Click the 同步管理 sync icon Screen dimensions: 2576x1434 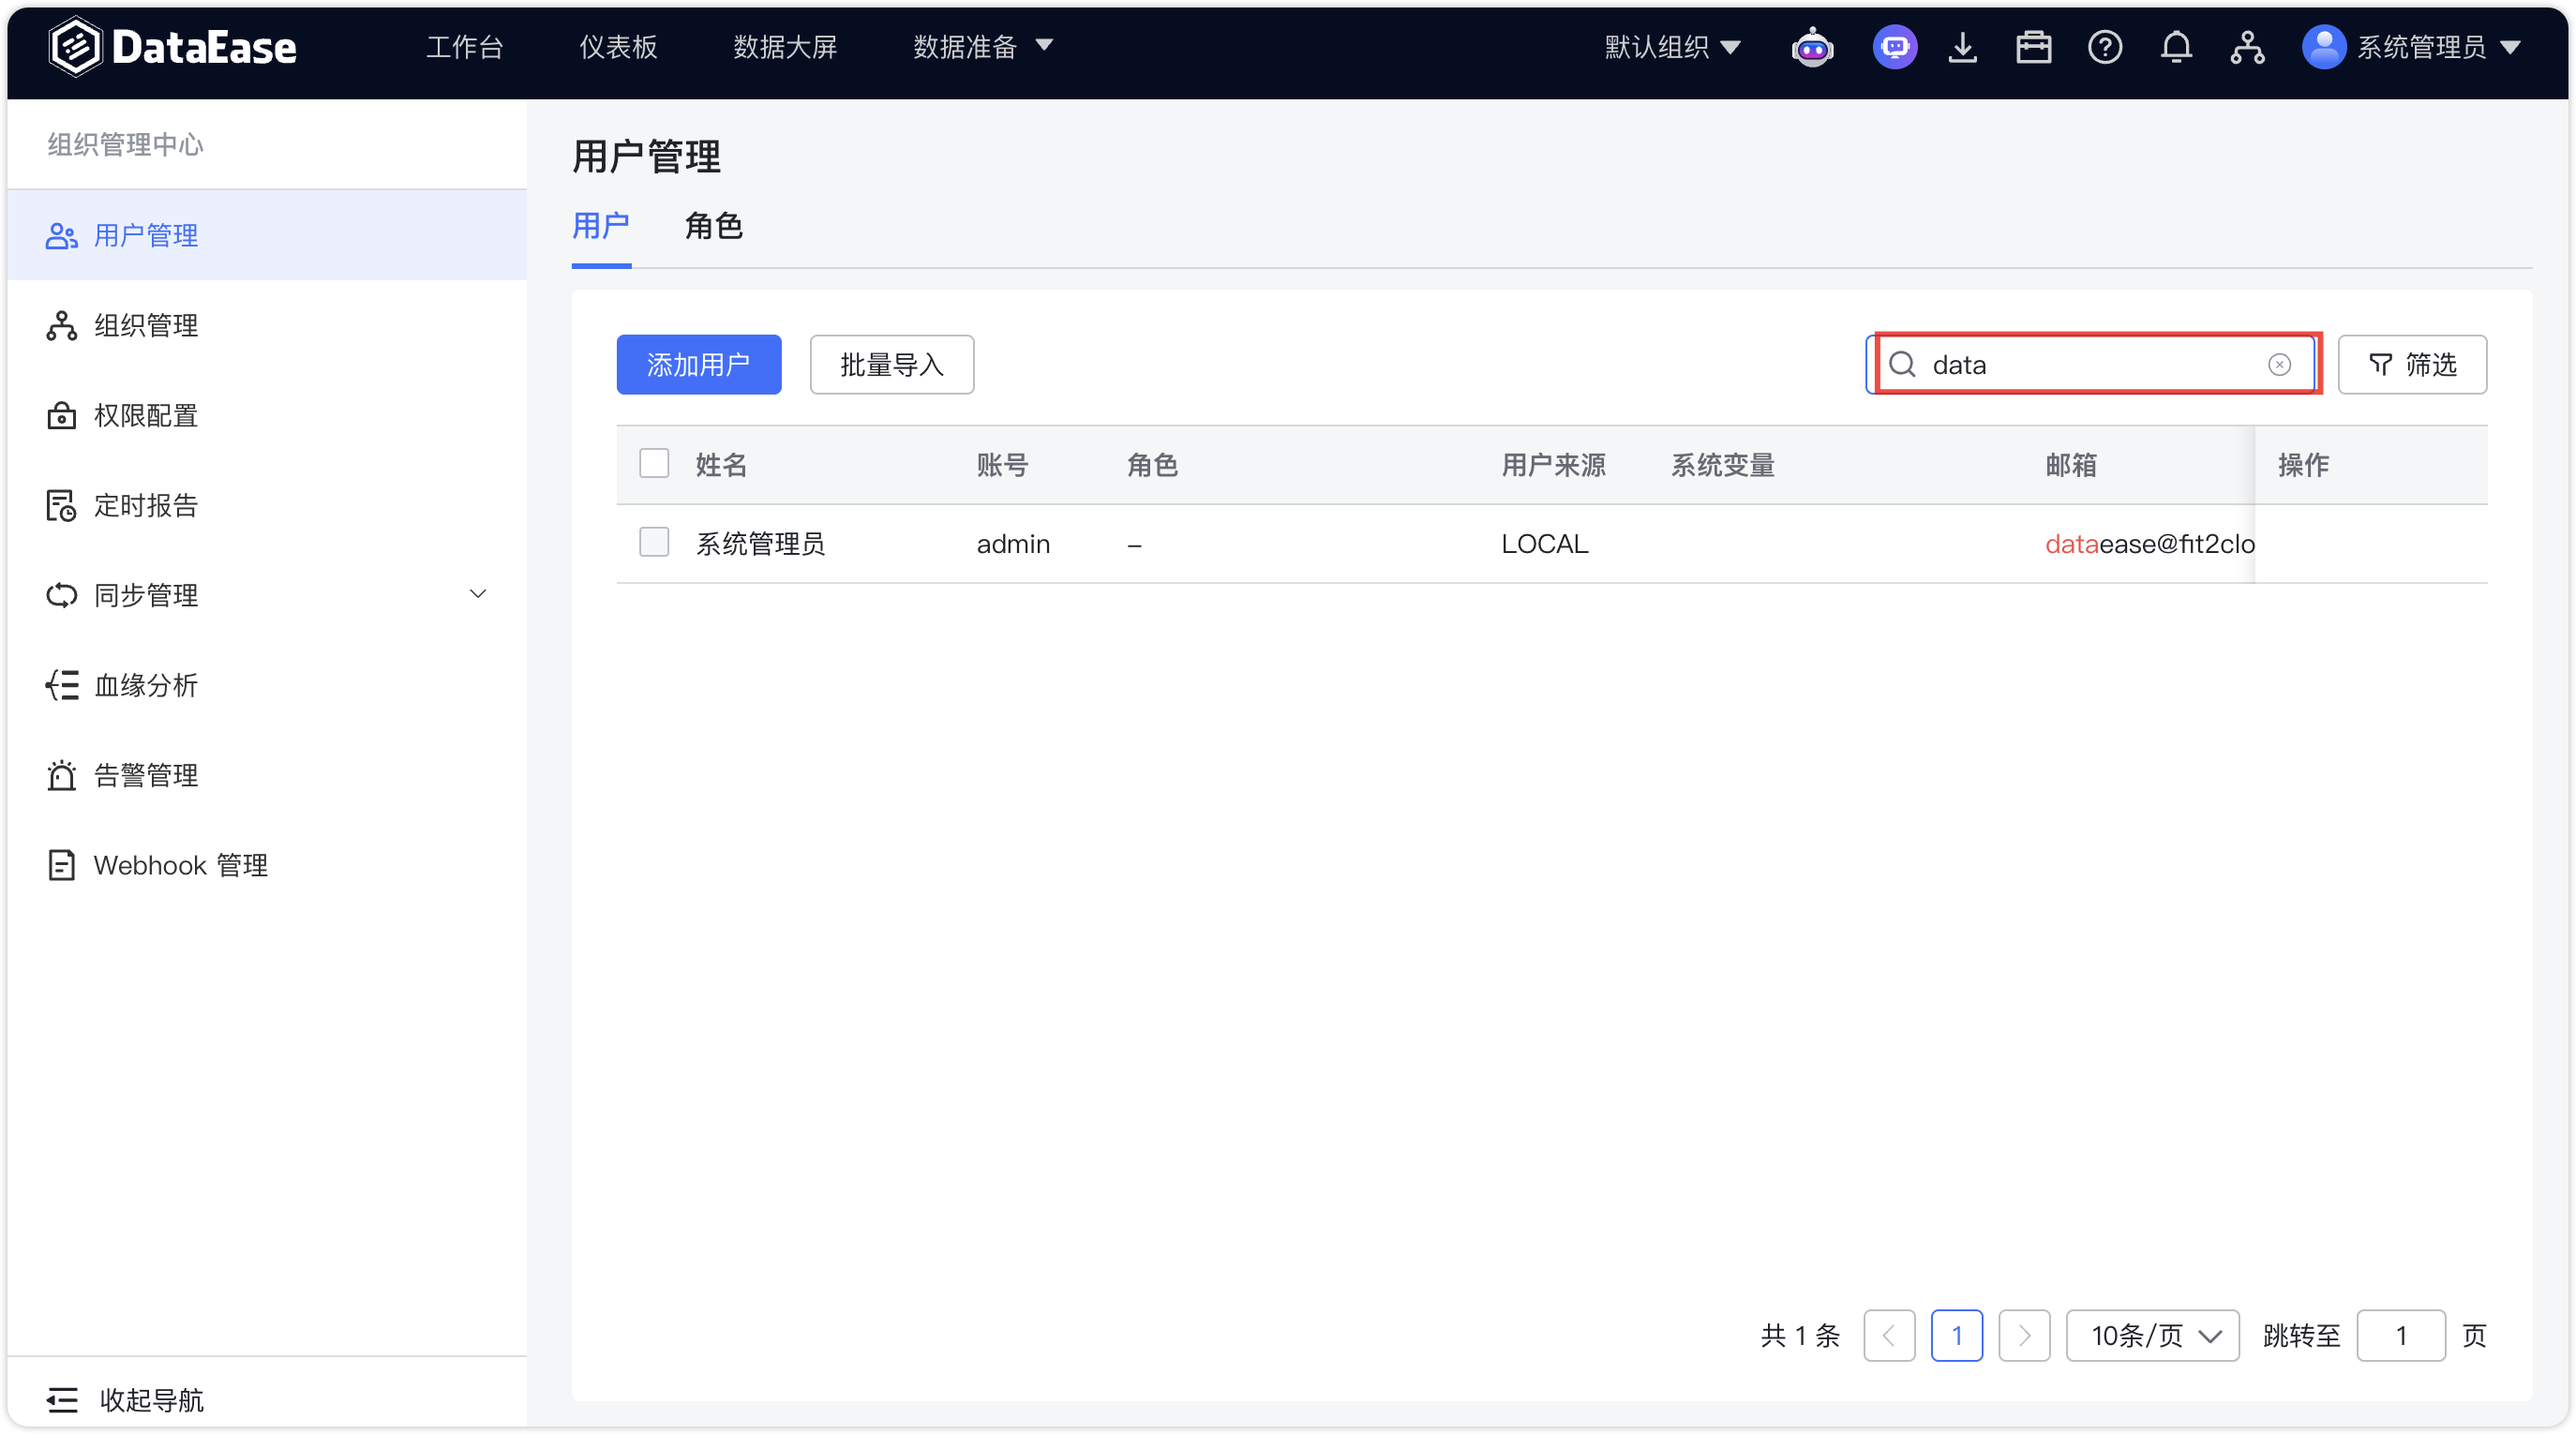(x=61, y=595)
